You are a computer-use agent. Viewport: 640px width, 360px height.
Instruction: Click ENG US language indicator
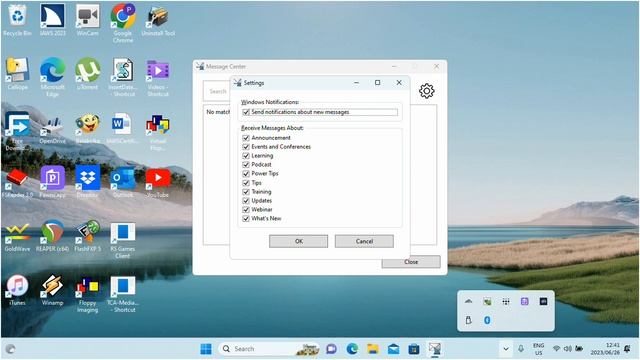538,349
